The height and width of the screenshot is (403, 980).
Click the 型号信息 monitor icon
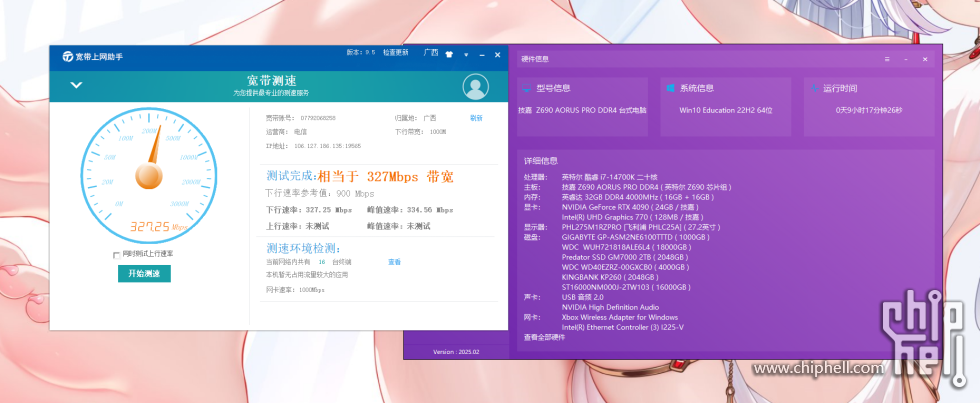pos(526,89)
